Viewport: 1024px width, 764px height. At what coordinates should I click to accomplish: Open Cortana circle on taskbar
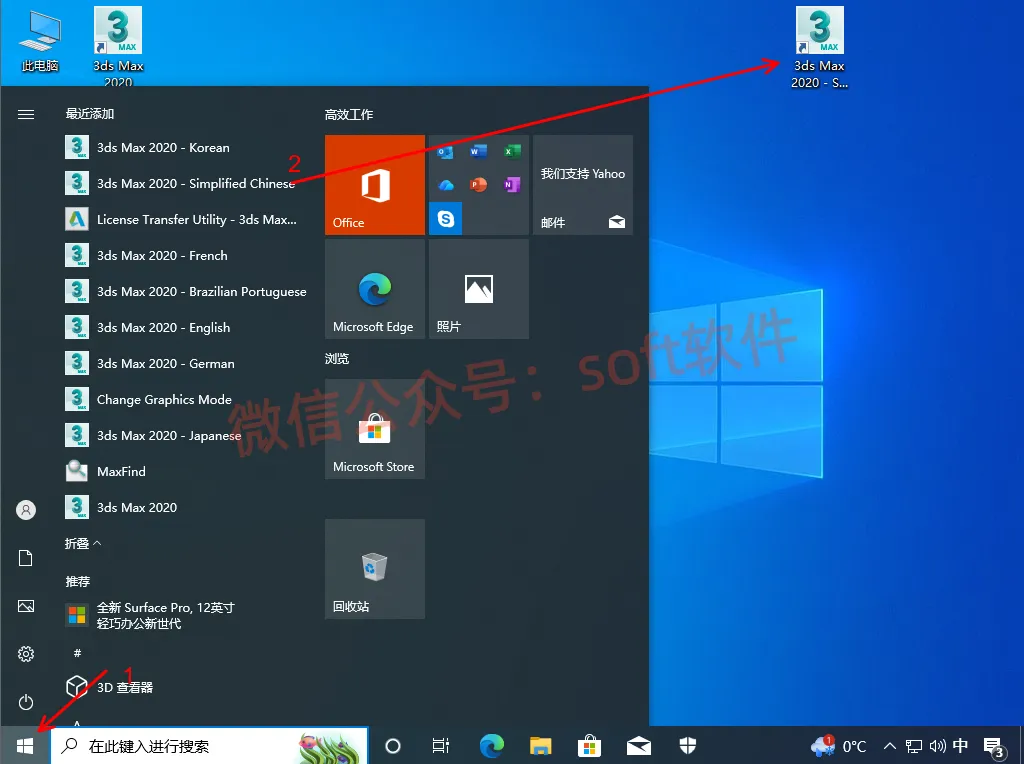pyautogui.click(x=392, y=746)
